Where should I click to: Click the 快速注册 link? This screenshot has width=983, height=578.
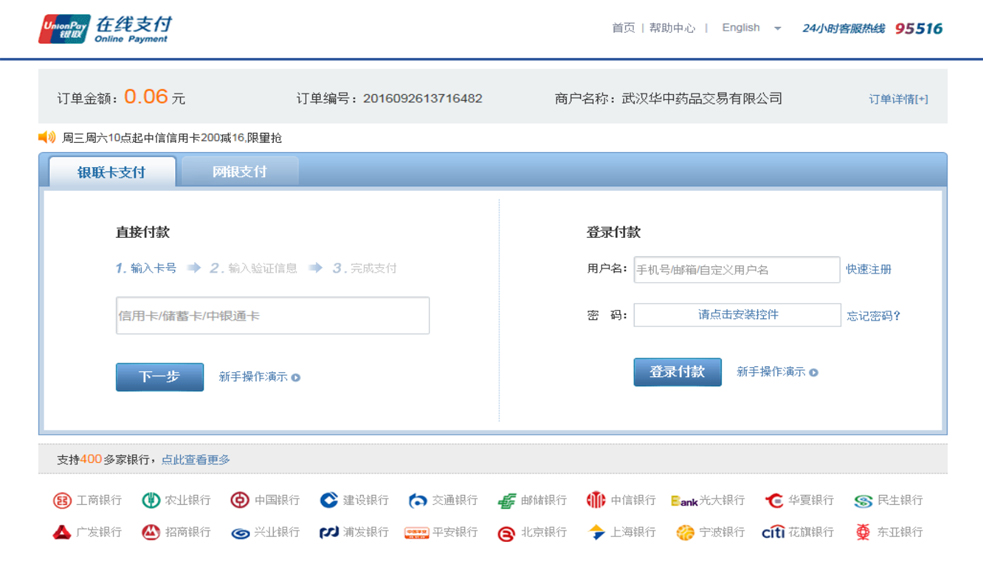(868, 270)
